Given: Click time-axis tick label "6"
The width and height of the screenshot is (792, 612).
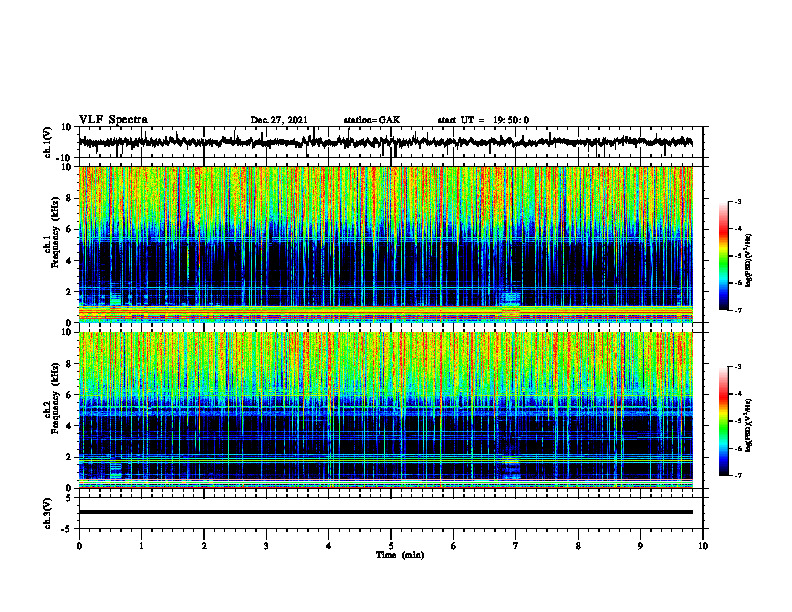Looking at the screenshot, I should point(454,546).
